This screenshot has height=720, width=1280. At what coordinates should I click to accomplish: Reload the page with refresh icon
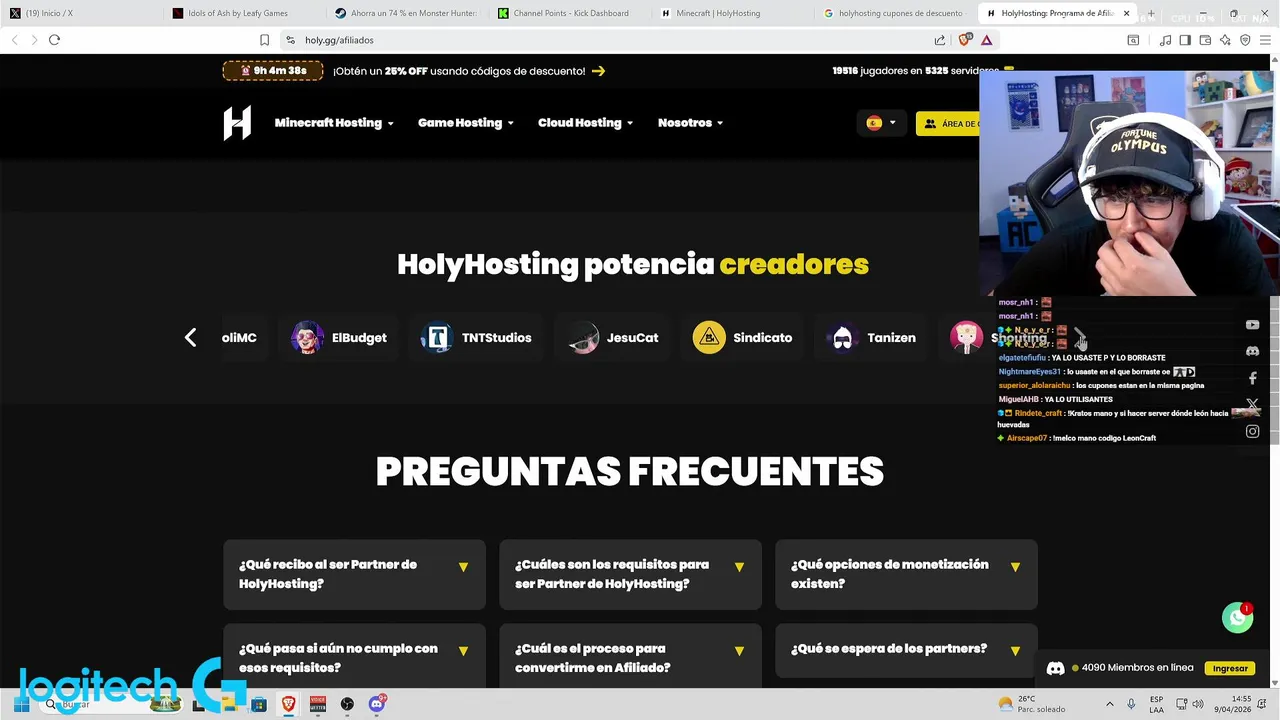click(x=54, y=40)
